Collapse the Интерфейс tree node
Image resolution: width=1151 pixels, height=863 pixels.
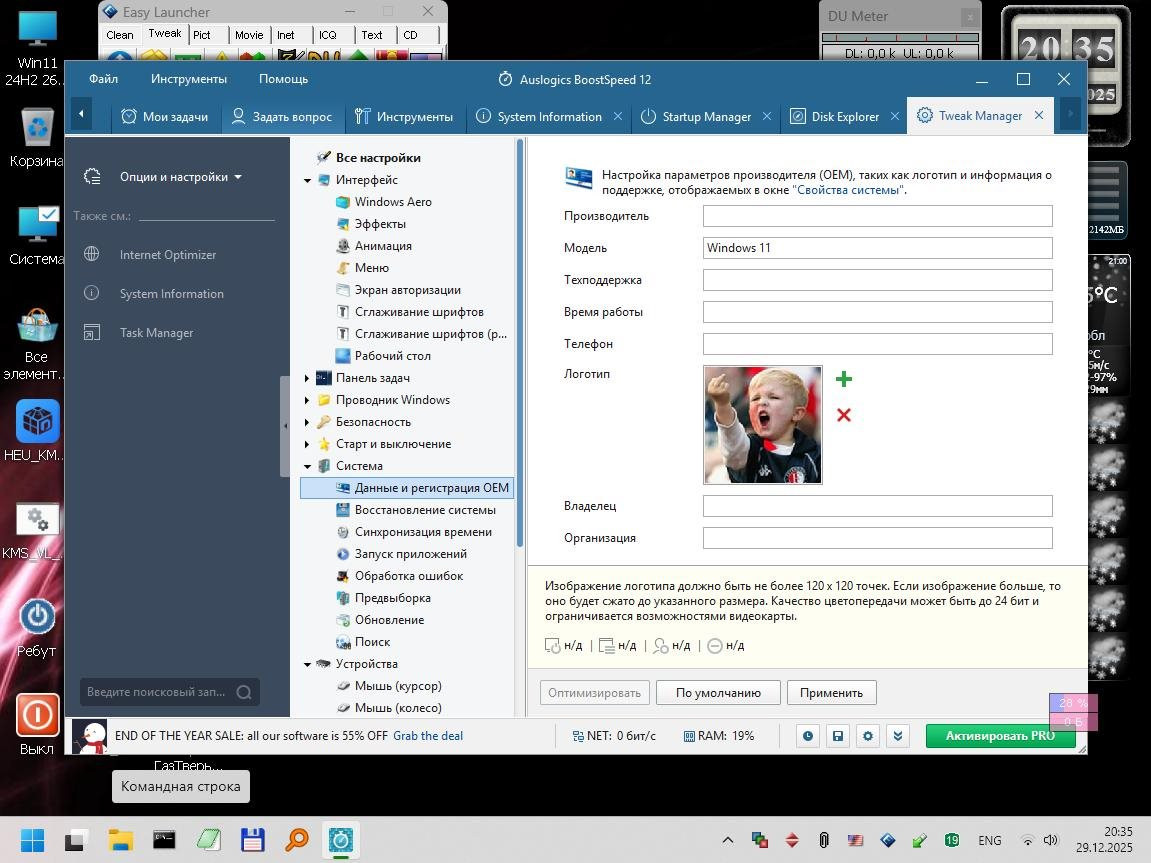[308, 180]
